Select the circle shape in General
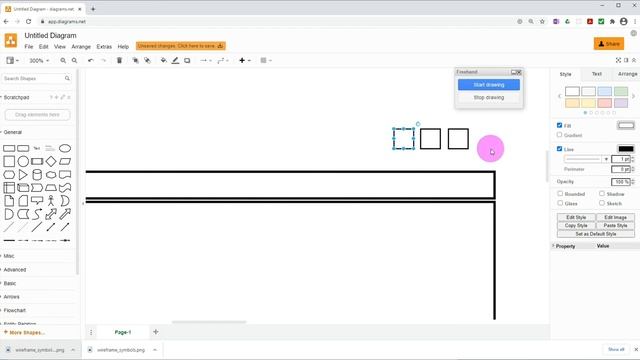The image size is (640, 360). tap(23, 161)
